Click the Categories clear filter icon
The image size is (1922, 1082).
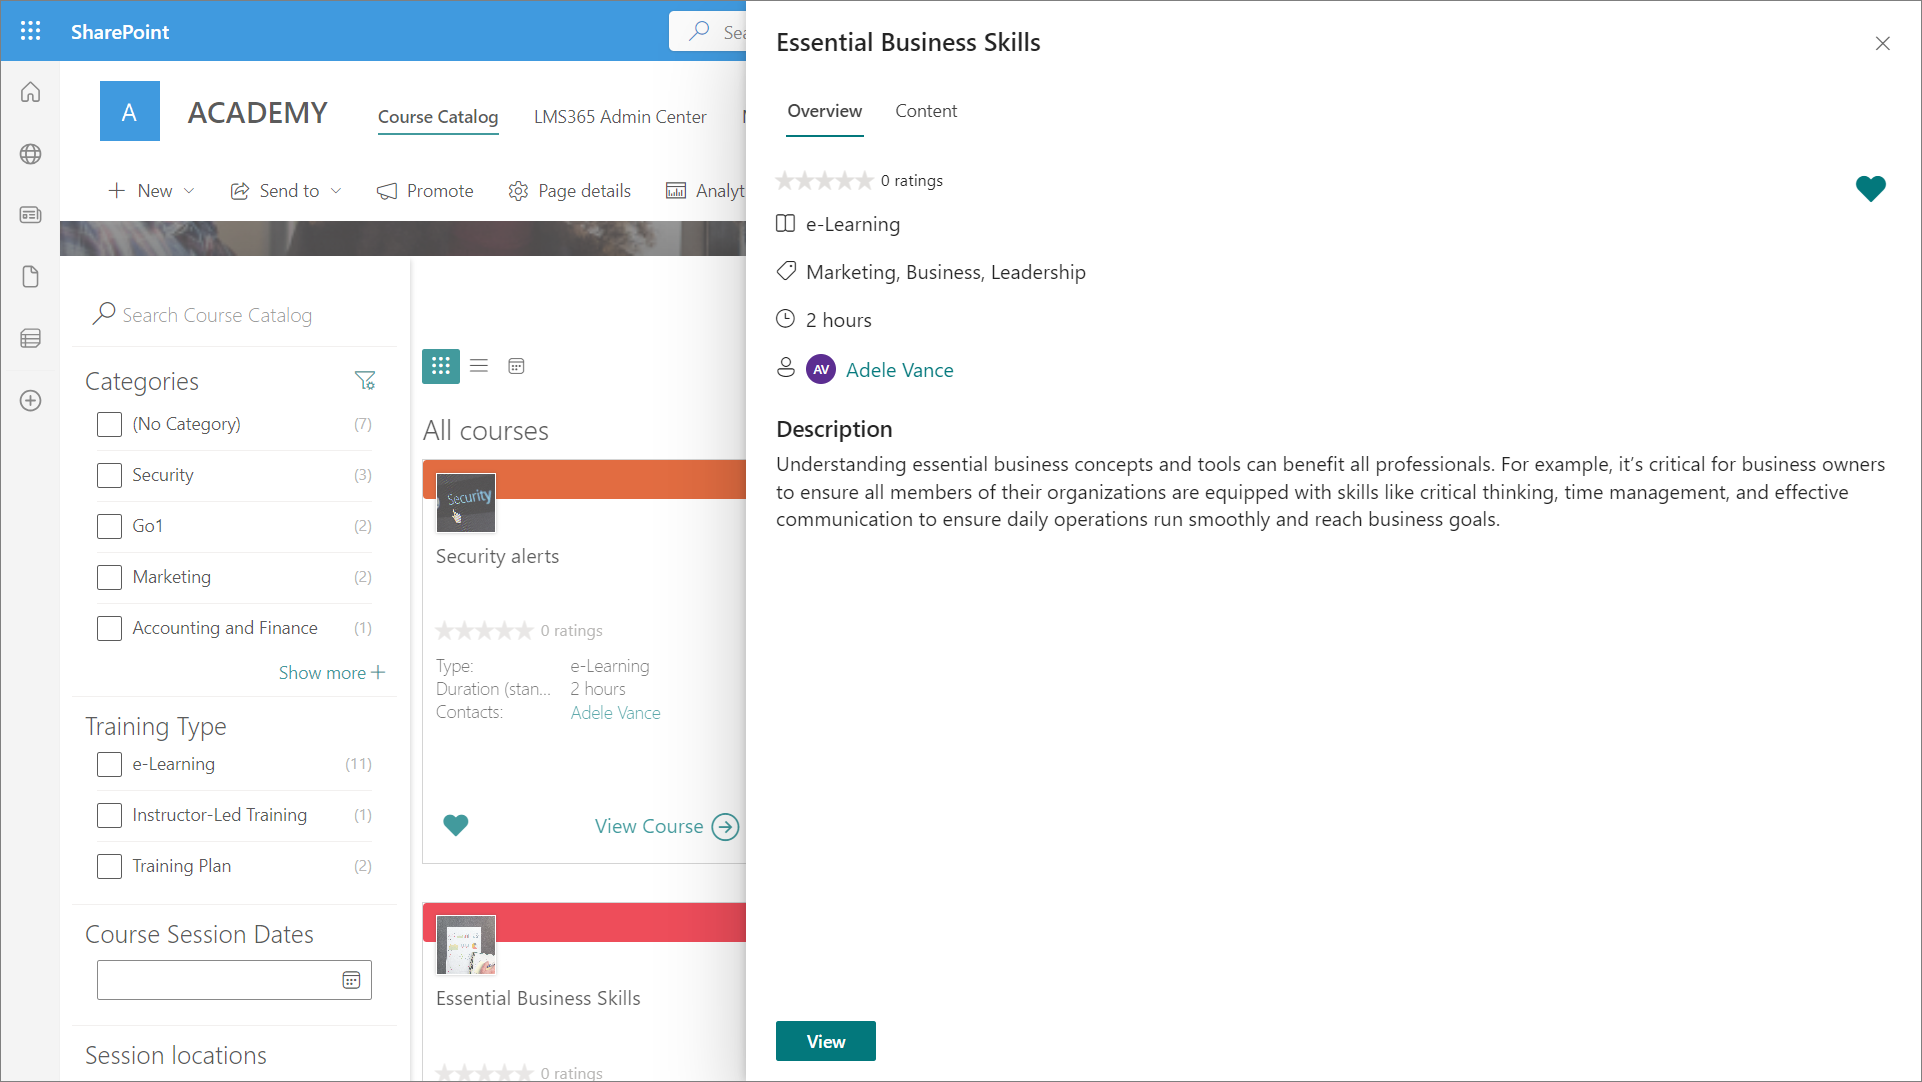point(365,381)
